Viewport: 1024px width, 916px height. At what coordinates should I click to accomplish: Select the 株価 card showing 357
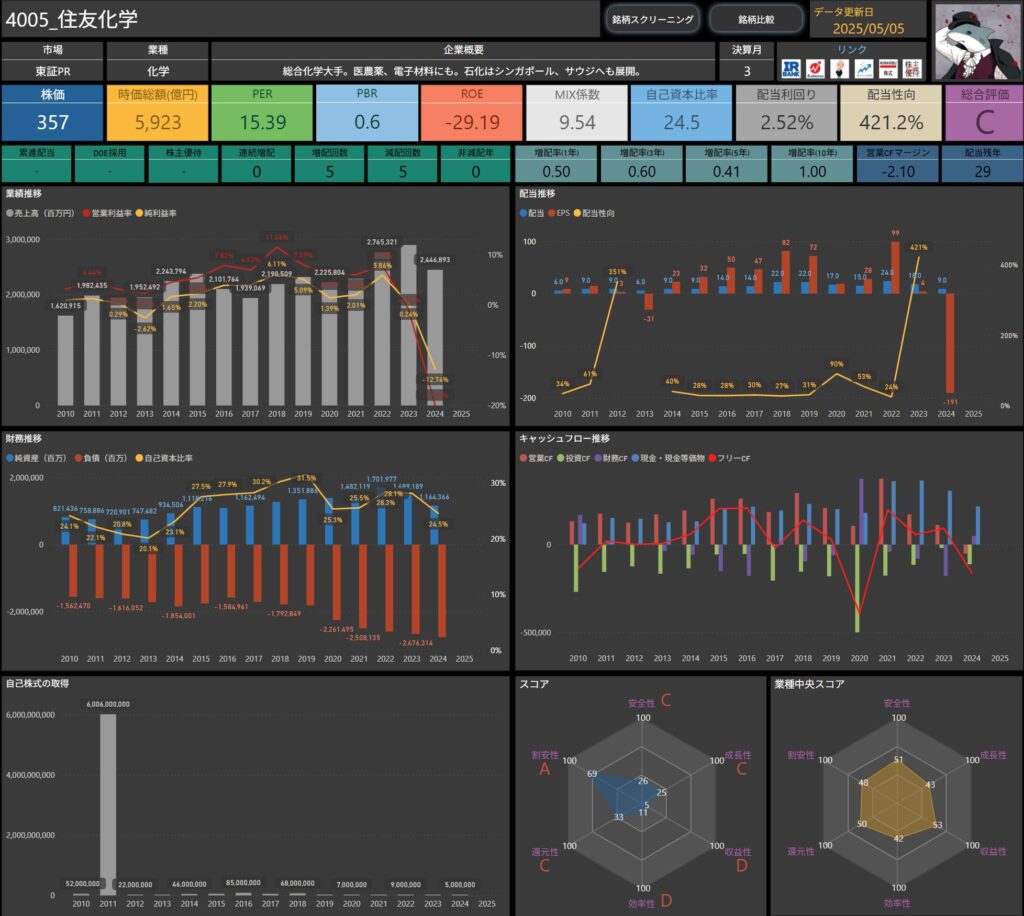pyautogui.click(x=52, y=112)
